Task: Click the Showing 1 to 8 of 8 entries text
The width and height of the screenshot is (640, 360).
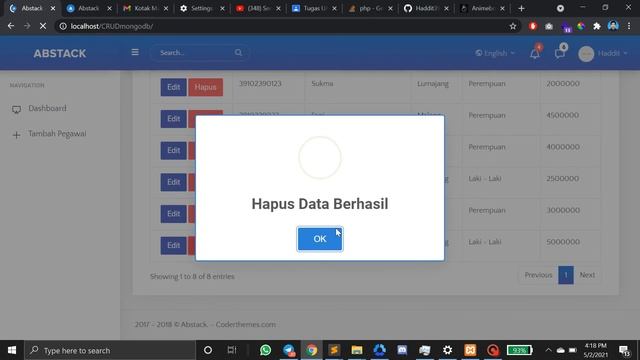Action: (x=192, y=276)
